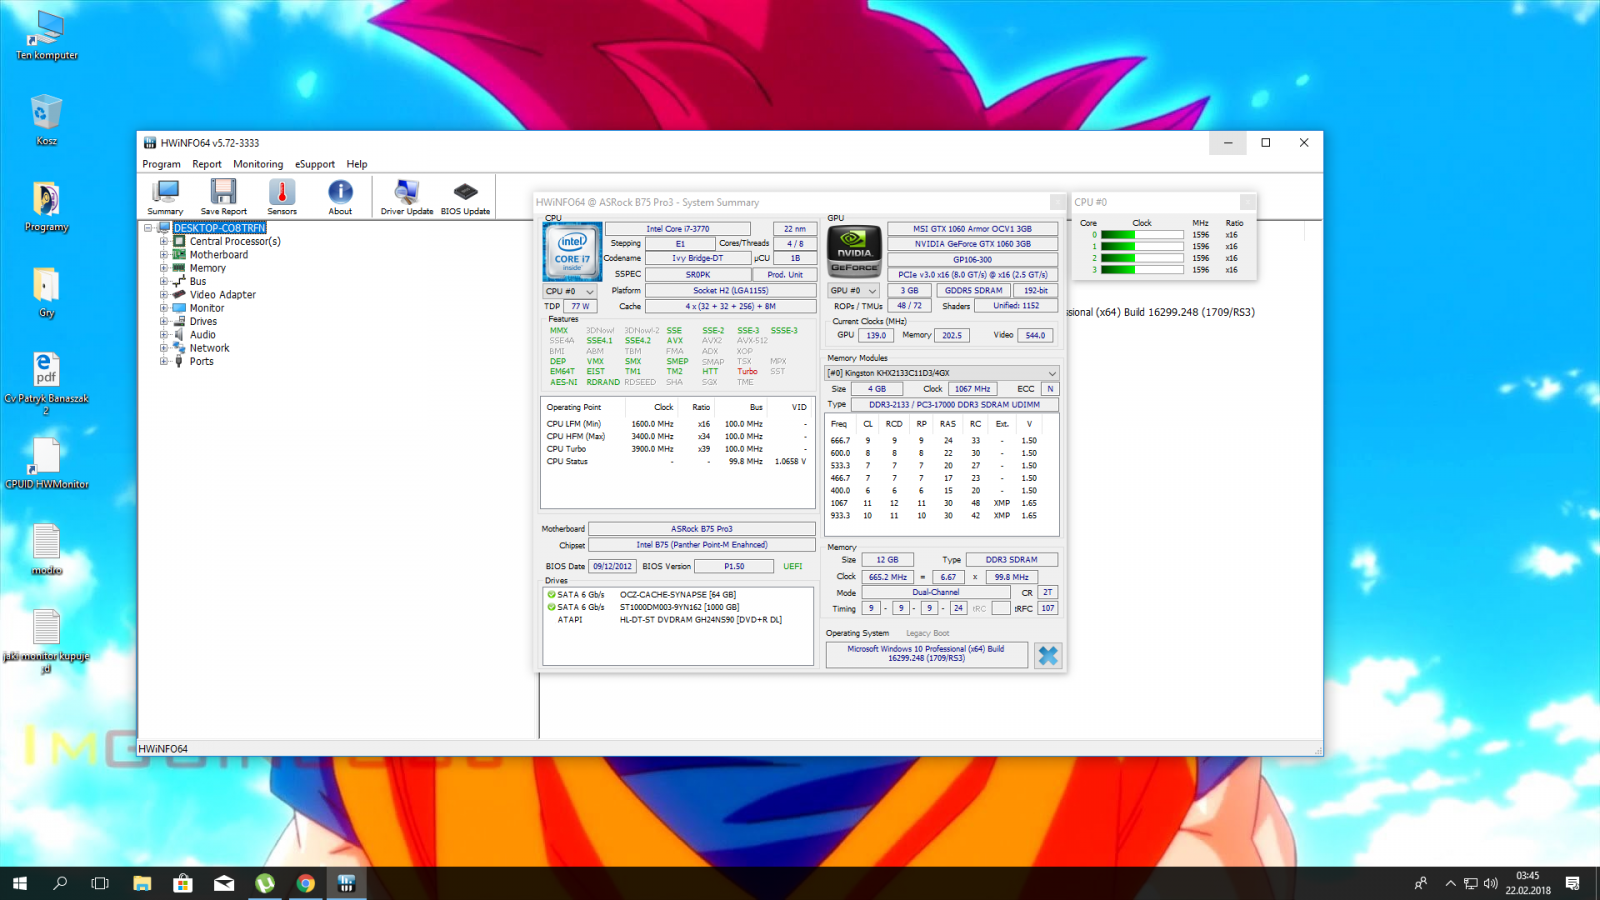Open the Report menu
1600x900 pixels.
[x=207, y=164]
